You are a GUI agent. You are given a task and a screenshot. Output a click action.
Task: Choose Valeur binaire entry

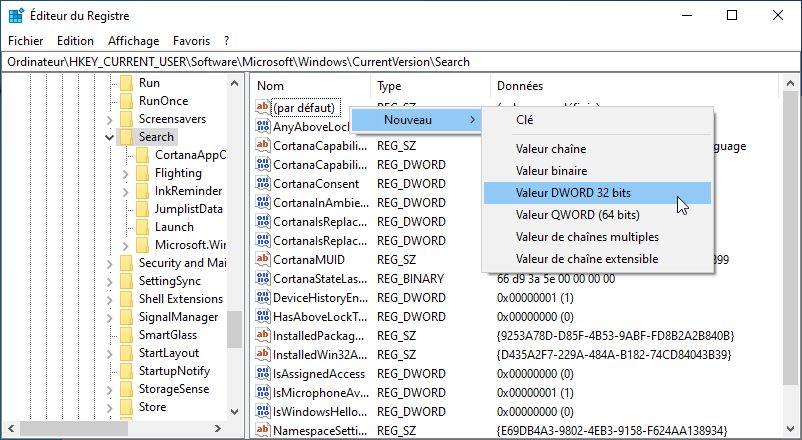[x=597, y=171]
